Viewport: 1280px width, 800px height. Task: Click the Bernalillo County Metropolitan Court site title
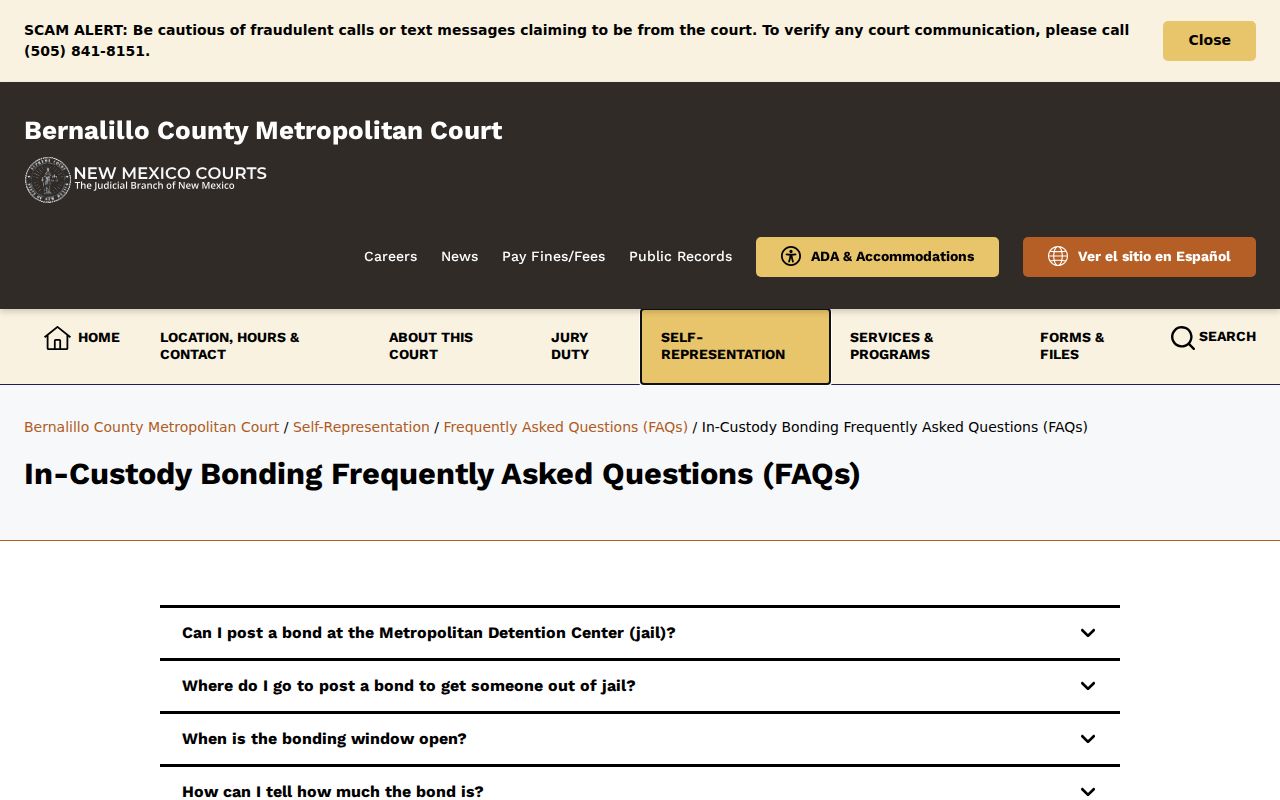pos(263,131)
